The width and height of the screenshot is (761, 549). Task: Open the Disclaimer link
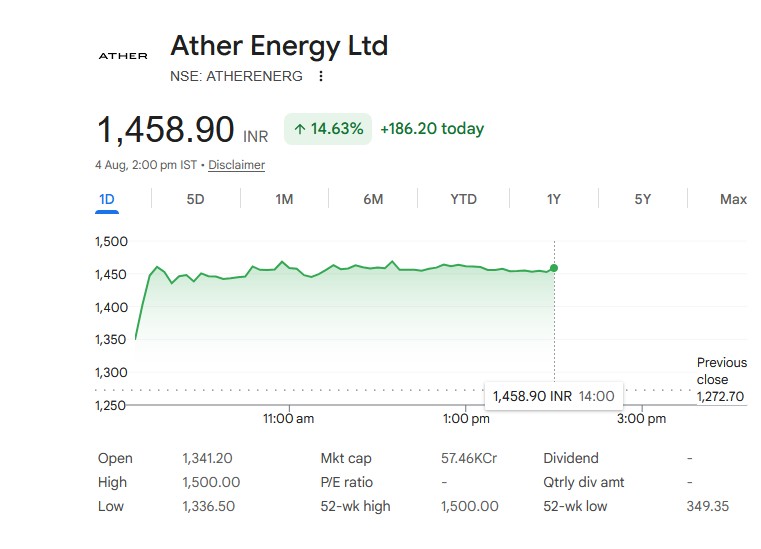236,165
